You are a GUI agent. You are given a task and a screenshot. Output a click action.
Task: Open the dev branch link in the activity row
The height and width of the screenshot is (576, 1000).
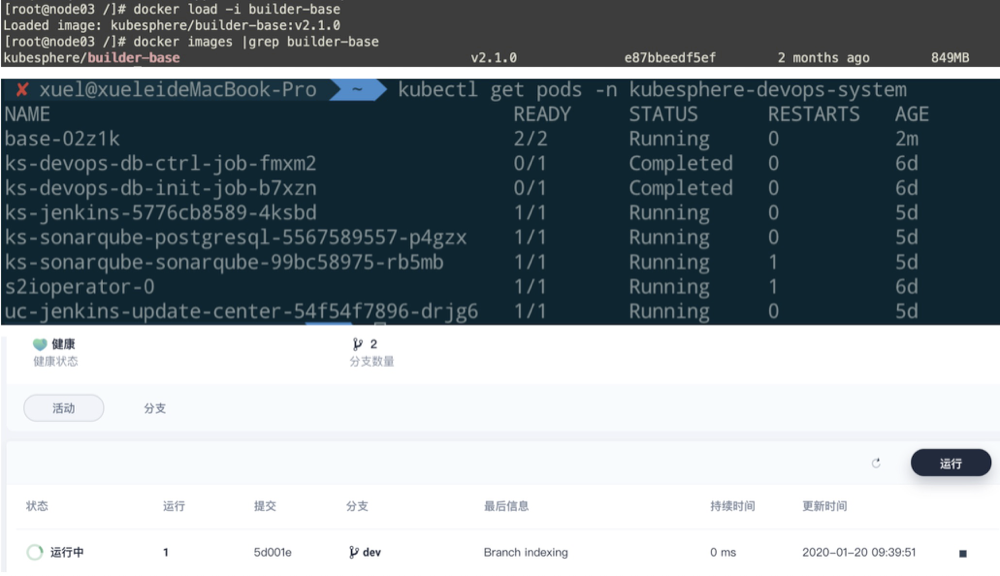coord(372,552)
